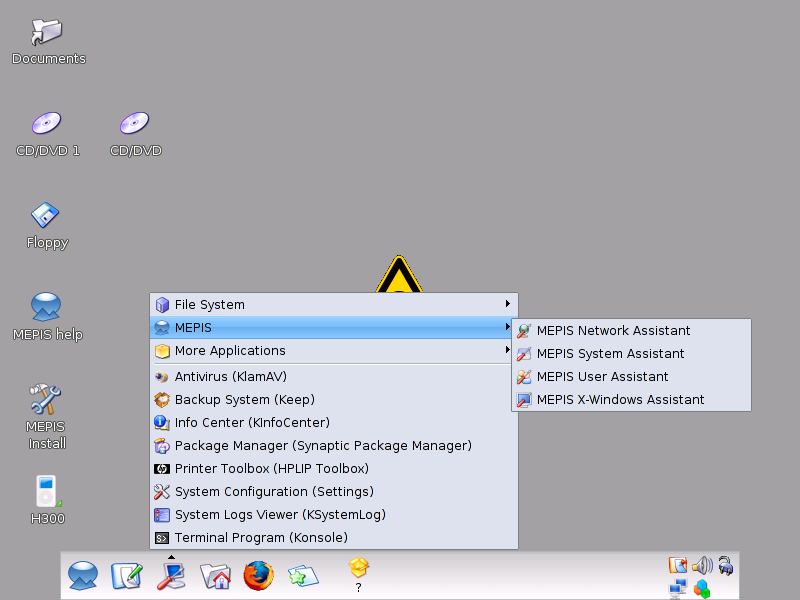The height and width of the screenshot is (600, 800).
Task: Expand the More Applications submenu arrow
Action: (x=508, y=349)
